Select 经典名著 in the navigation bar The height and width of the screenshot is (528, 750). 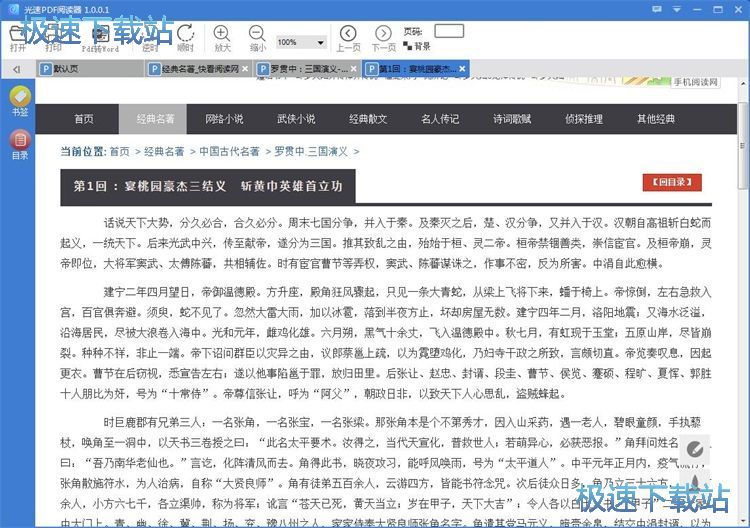point(155,119)
